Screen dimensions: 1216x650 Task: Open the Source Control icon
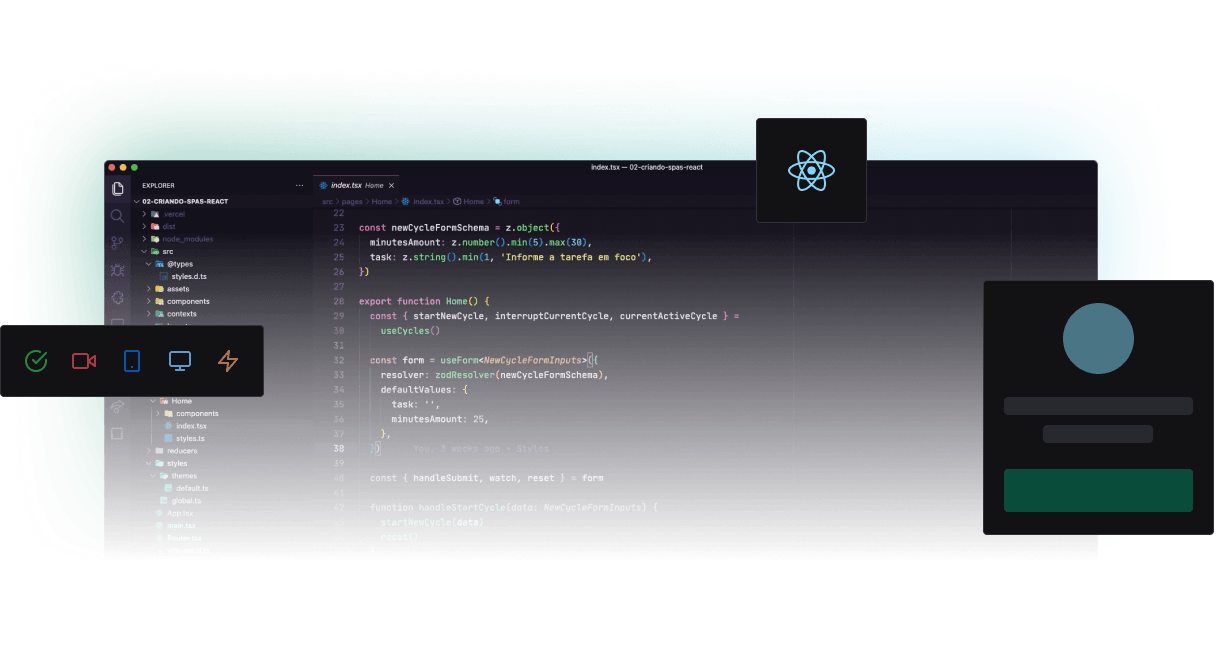(117, 243)
